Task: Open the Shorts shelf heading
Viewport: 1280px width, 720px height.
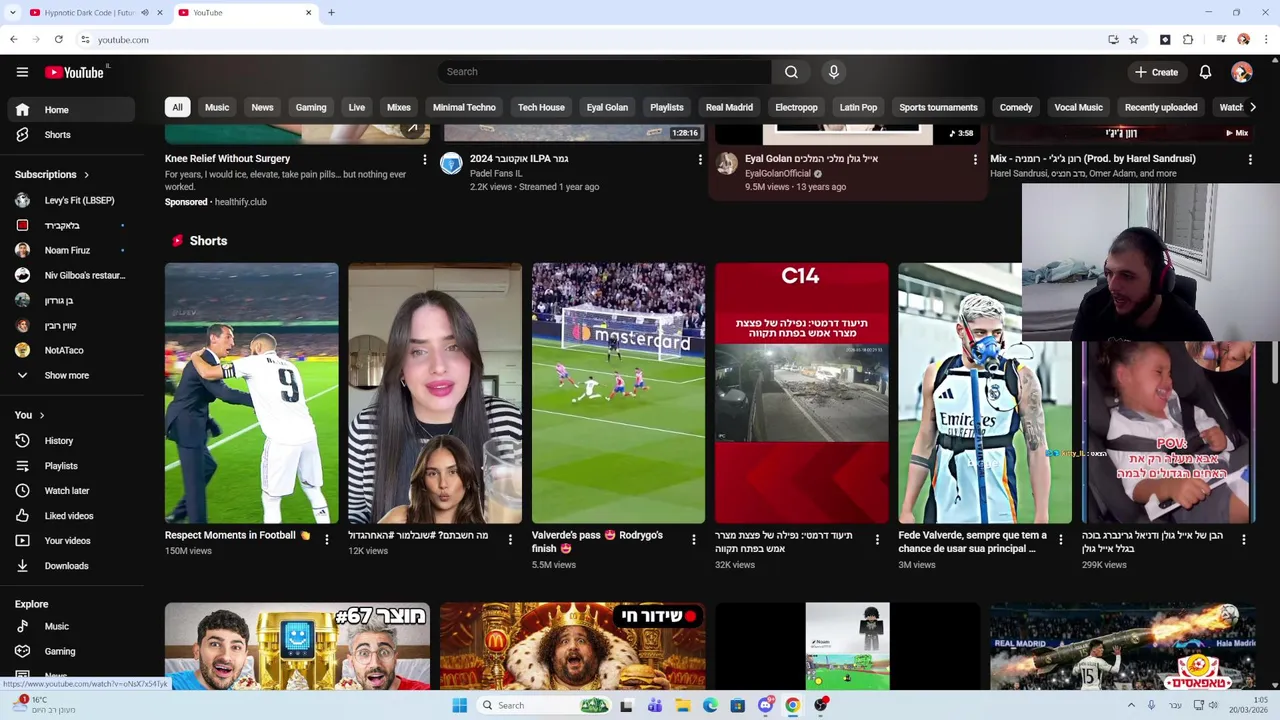Action: pyautogui.click(x=208, y=241)
